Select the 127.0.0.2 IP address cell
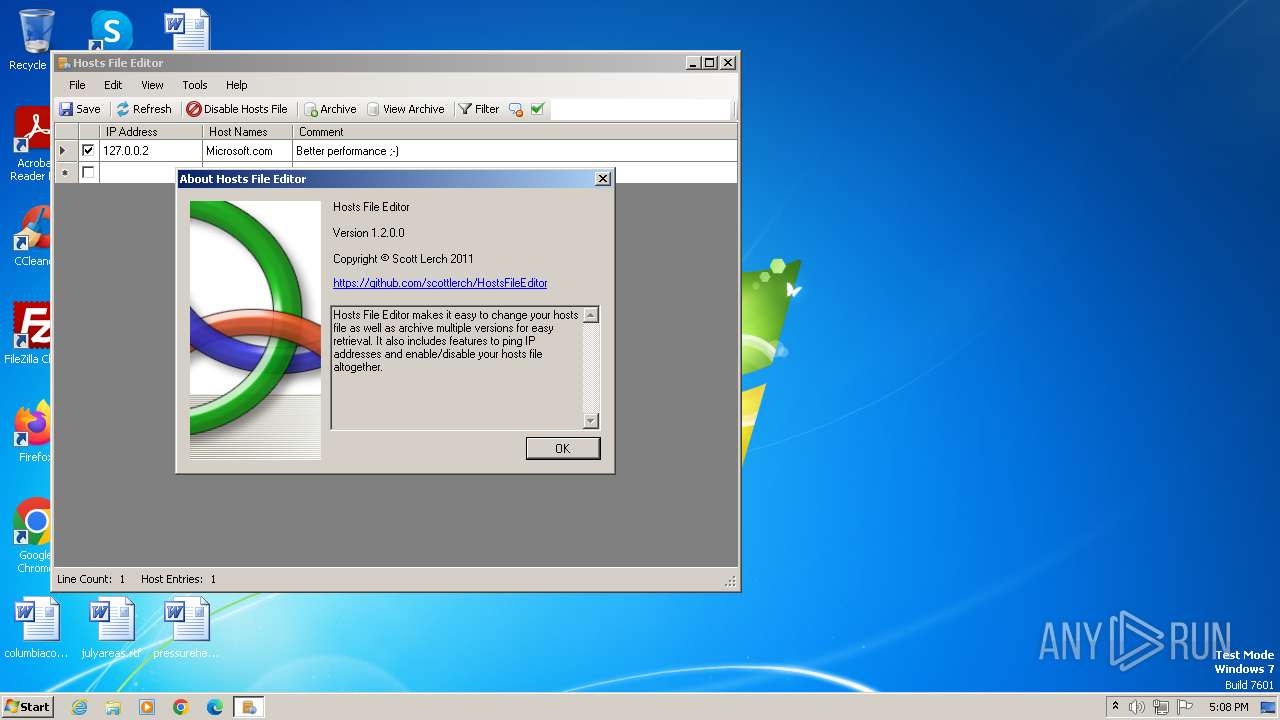This screenshot has width=1280, height=720. 151,151
